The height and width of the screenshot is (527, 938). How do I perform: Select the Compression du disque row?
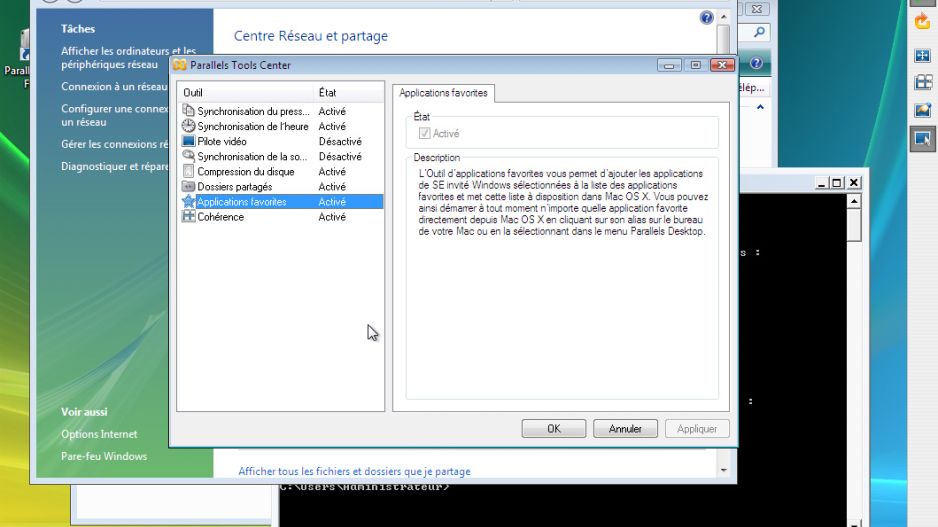pyautogui.click(x=281, y=171)
